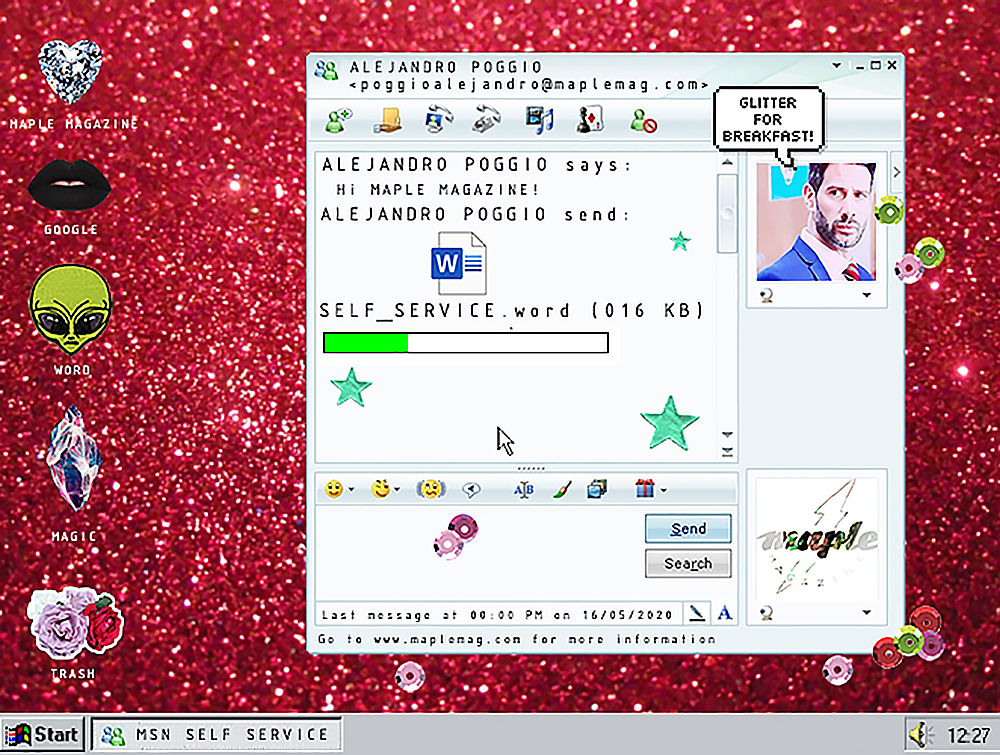The width and height of the screenshot is (1000, 755).
Task: Switch to text mode with the A icon
Action: click(724, 613)
